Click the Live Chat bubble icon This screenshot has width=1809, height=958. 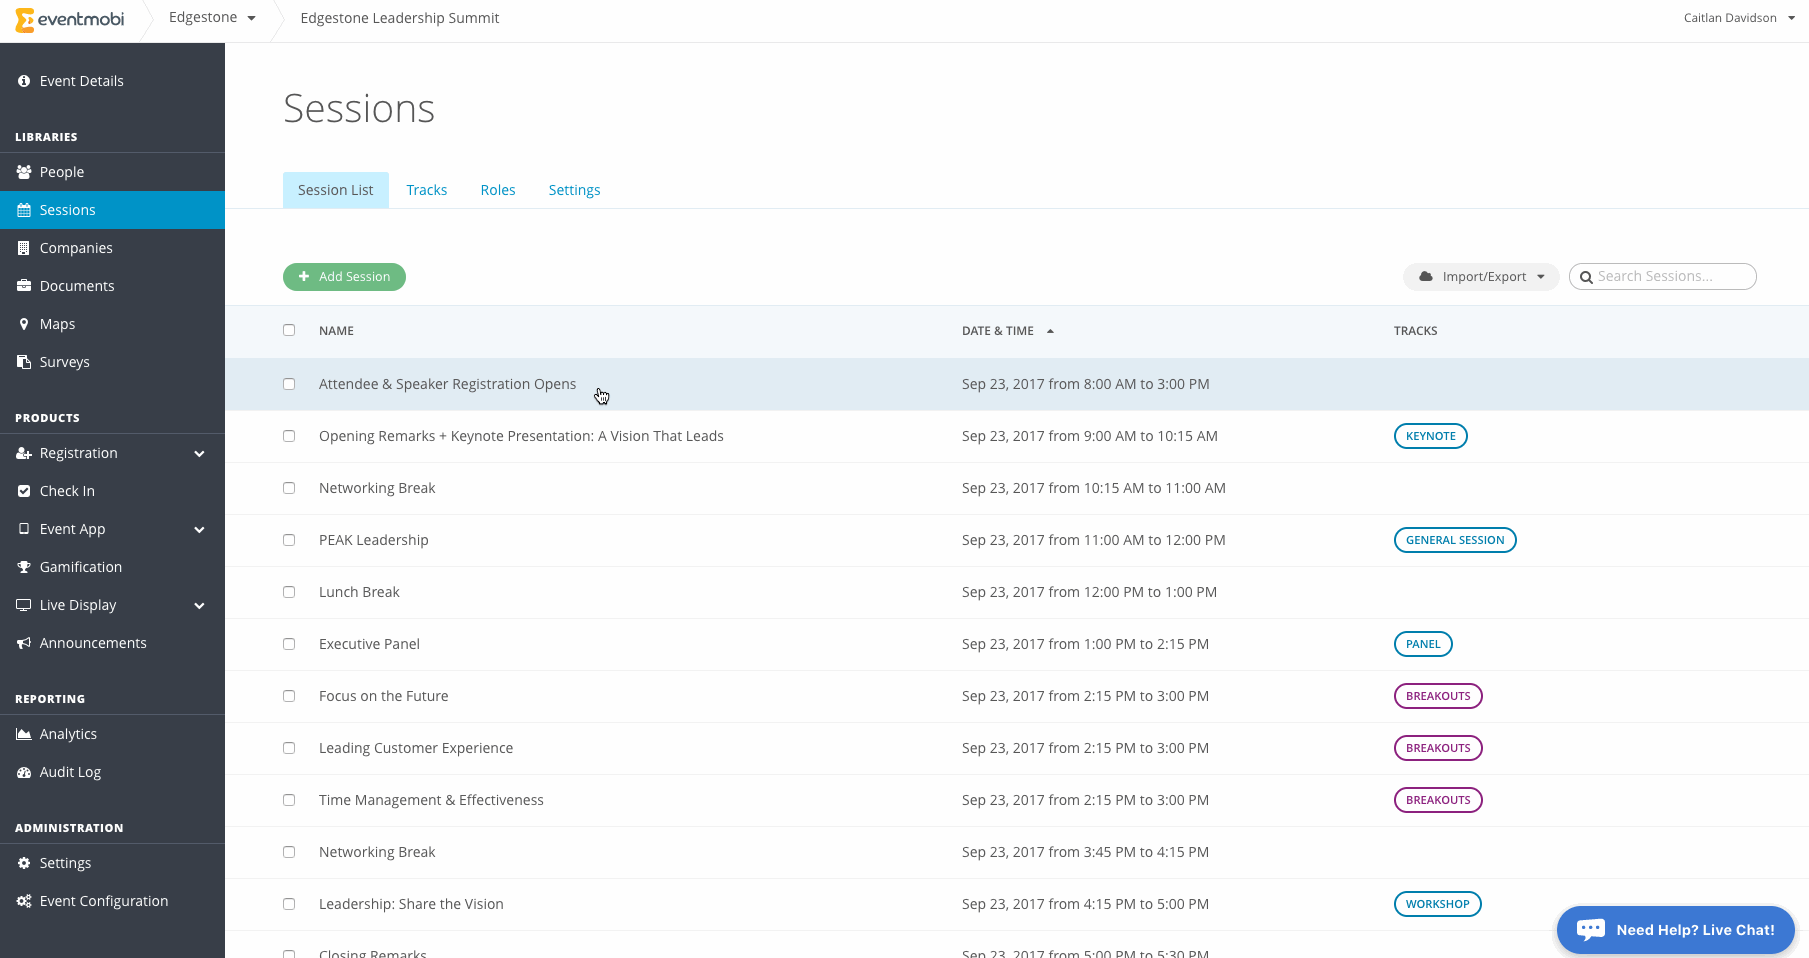1591,930
